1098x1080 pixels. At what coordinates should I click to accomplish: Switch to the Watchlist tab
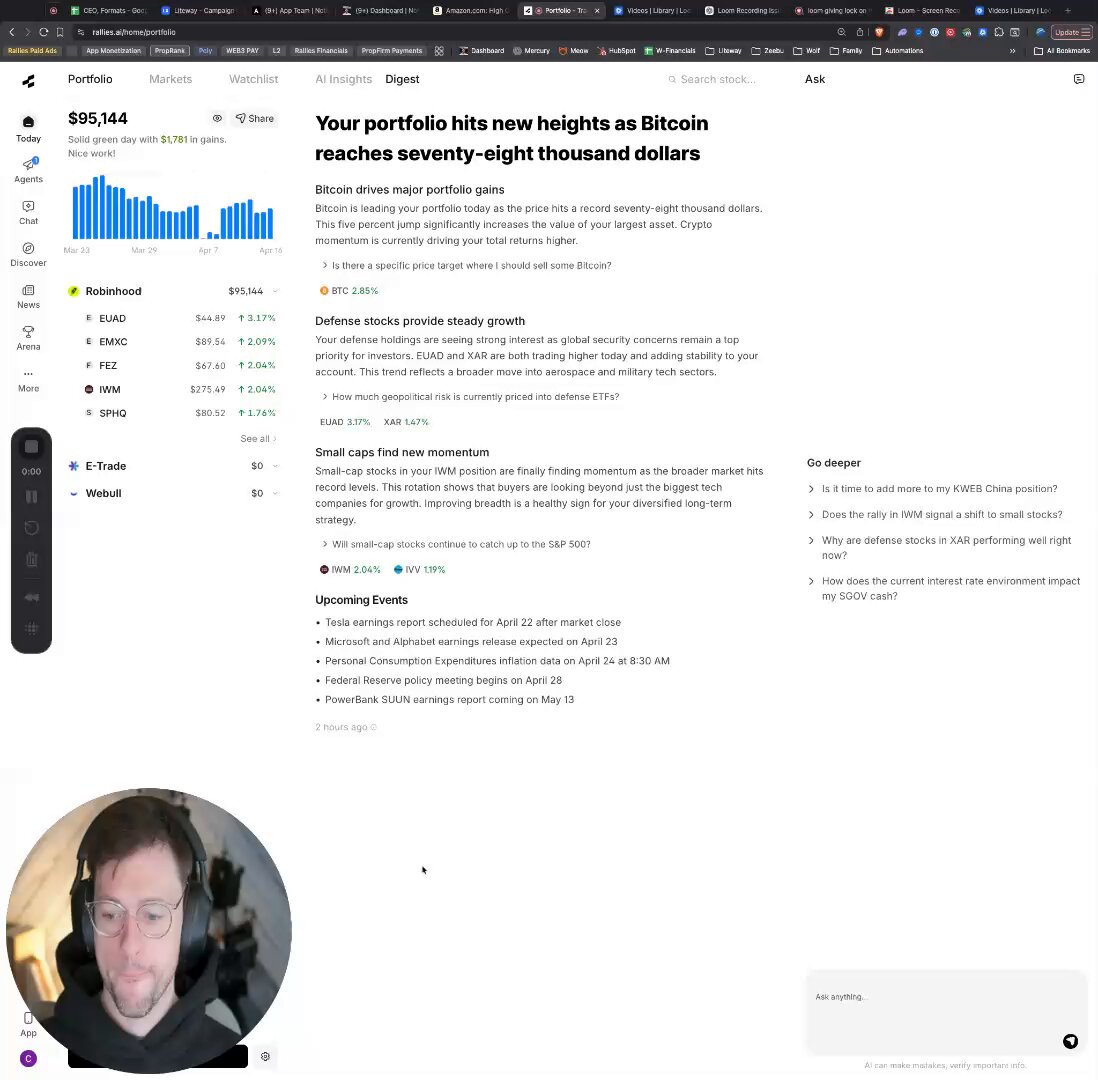pyautogui.click(x=253, y=79)
